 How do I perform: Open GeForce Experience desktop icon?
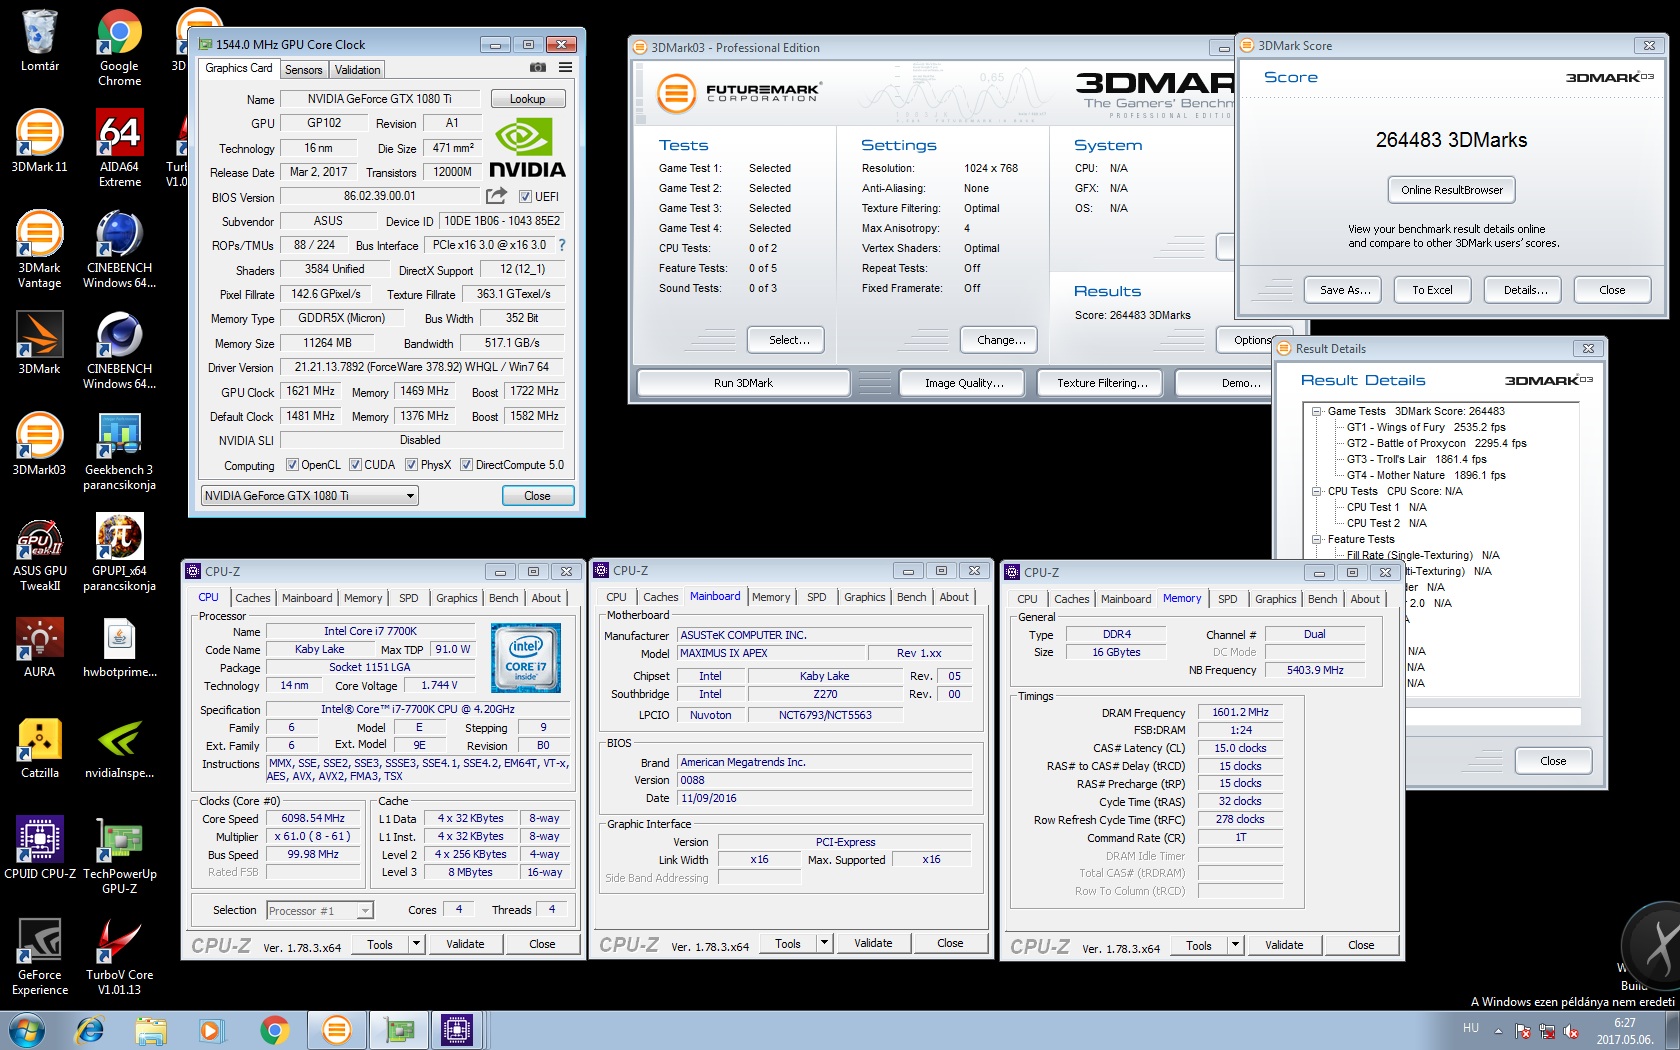(40, 956)
